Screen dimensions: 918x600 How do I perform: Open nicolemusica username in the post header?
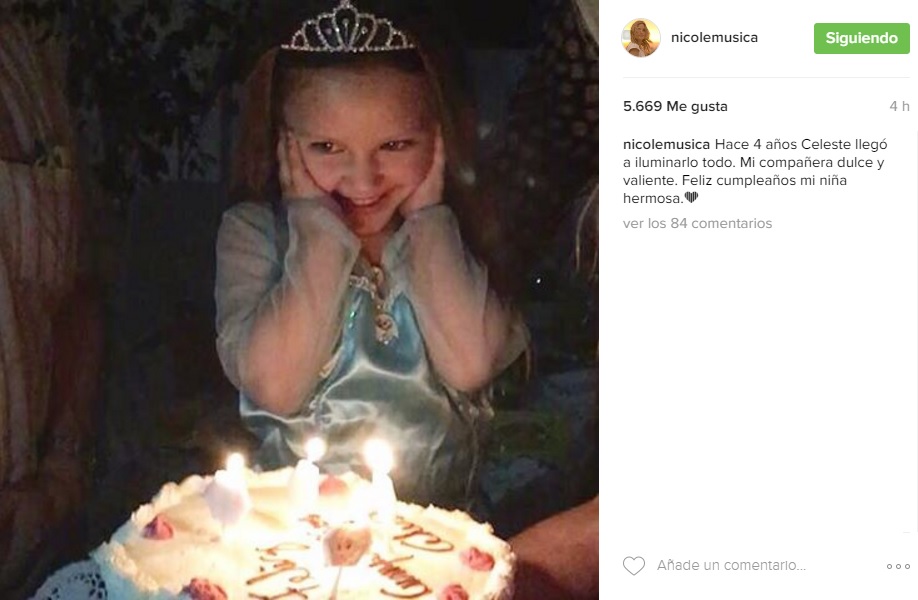click(717, 38)
